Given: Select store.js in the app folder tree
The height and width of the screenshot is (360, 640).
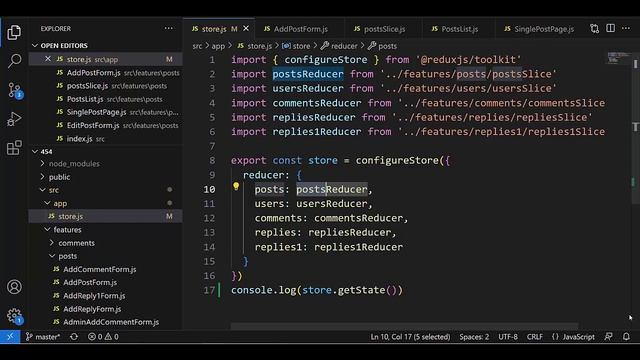Looking at the screenshot, I should coord(105,216).
